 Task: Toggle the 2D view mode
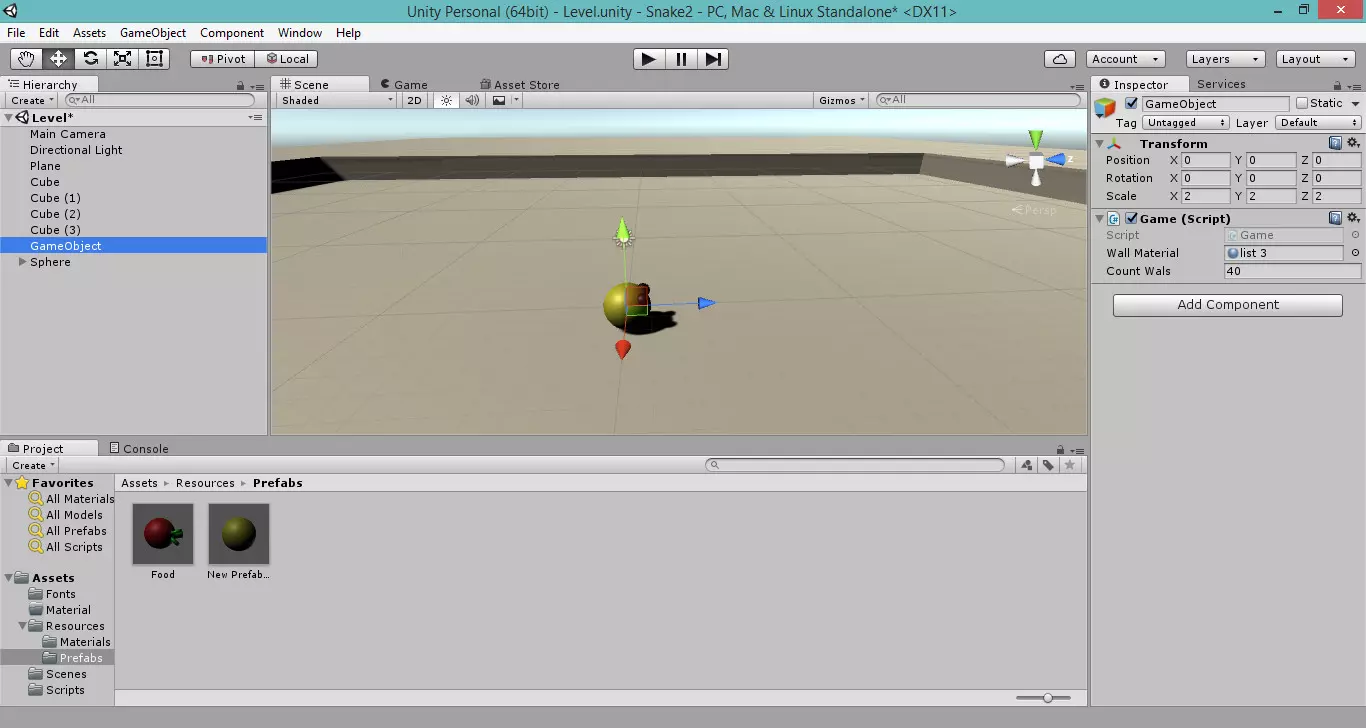[x=414, y=100]
